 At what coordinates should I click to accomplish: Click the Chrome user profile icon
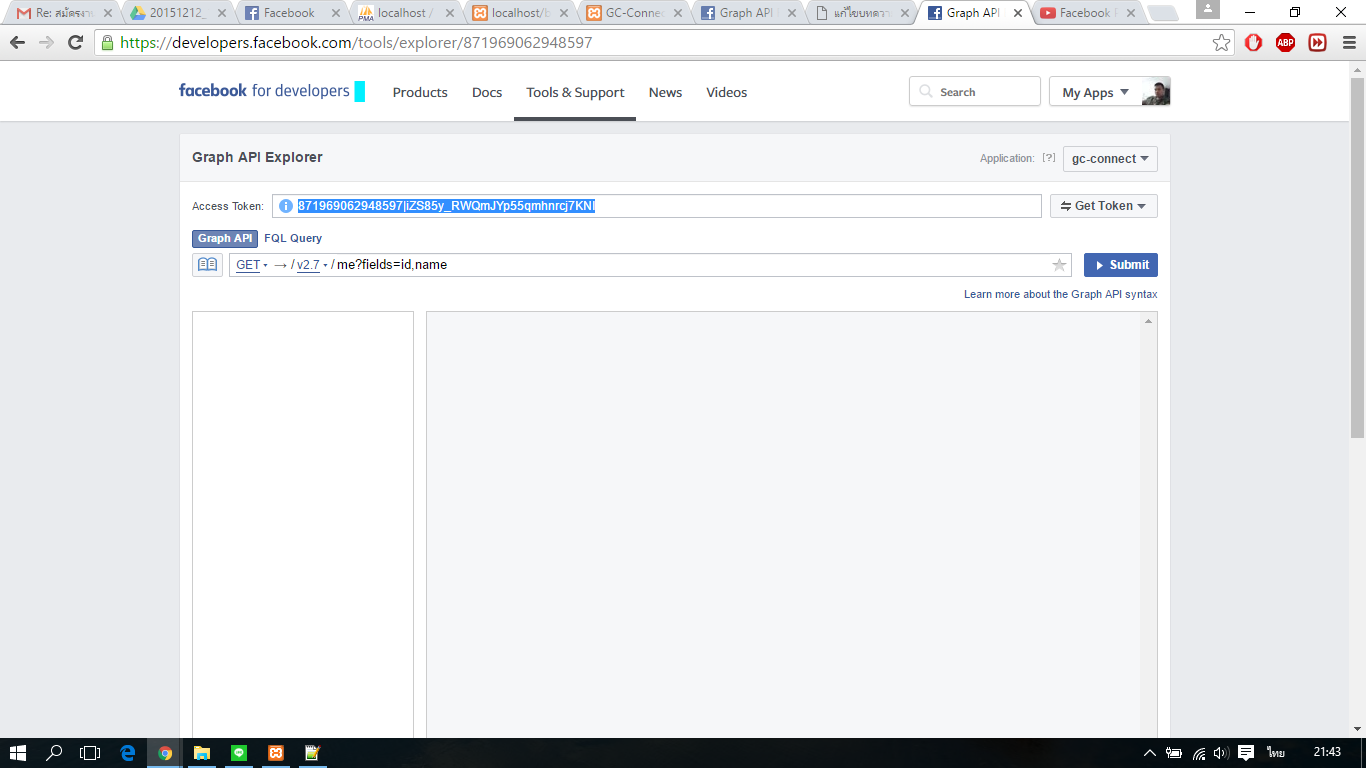coord(1208,9)
